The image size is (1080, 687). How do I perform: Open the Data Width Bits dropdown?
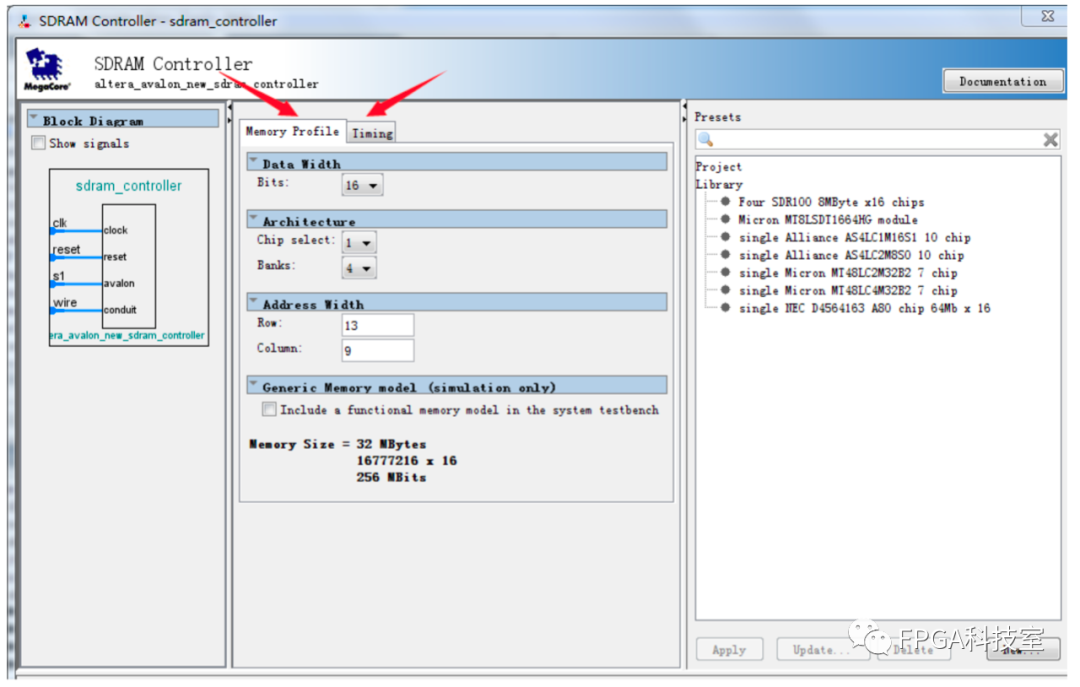tap(362, 185)
